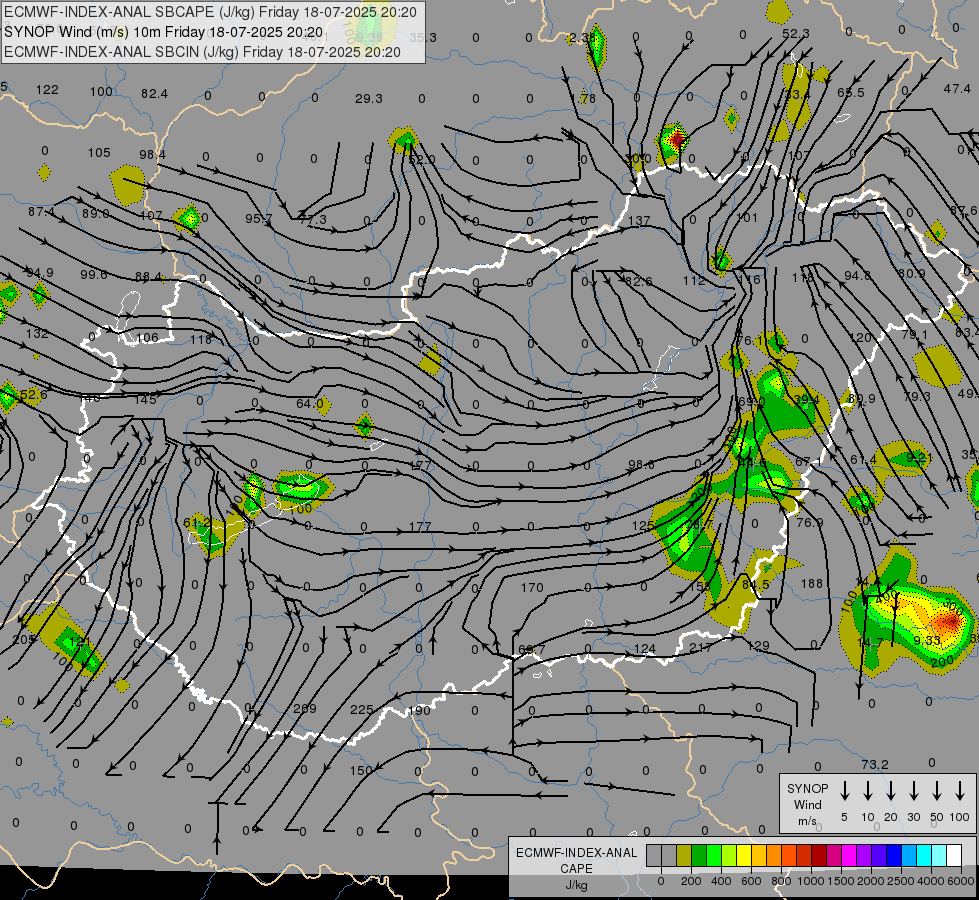The height and width of the screenshot is (900, 979).
Task: Click the map value 190
Action: 419,711
